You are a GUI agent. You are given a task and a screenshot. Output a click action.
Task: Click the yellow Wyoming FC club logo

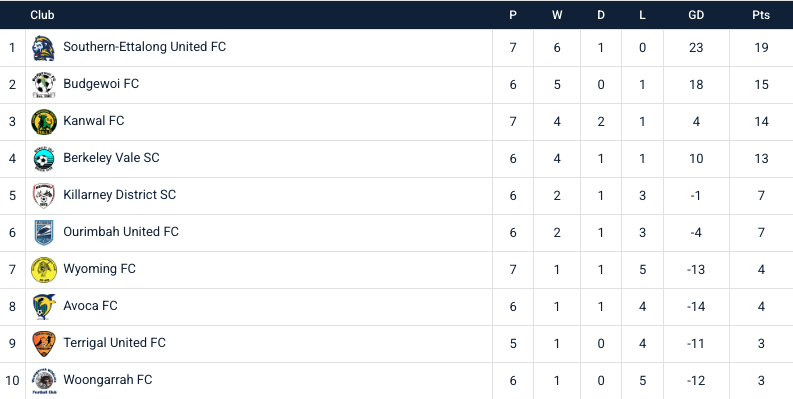pyautogui.click(x=43, y=270)
